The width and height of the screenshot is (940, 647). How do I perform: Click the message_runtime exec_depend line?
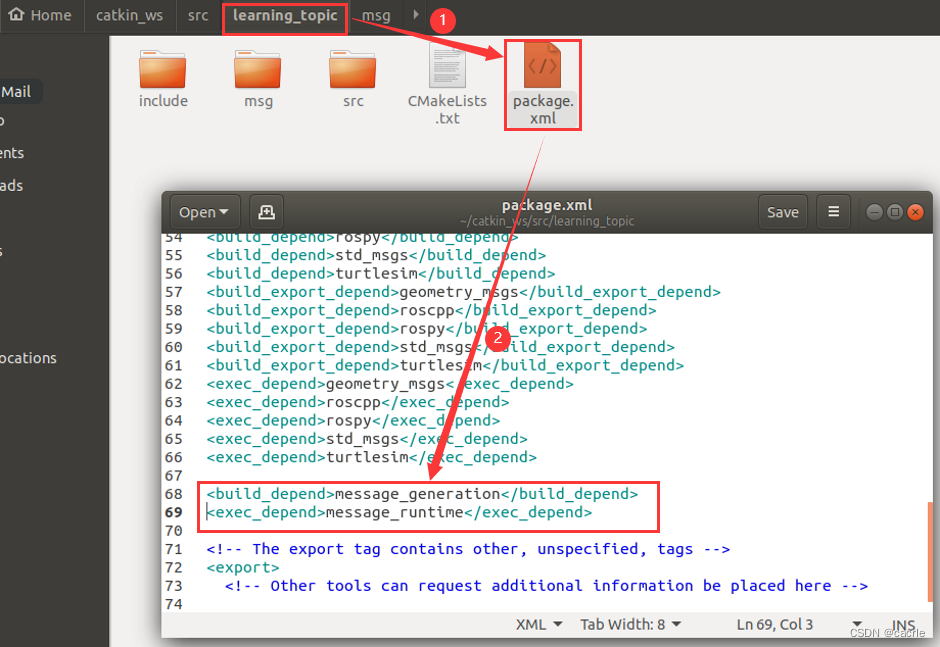399,512
